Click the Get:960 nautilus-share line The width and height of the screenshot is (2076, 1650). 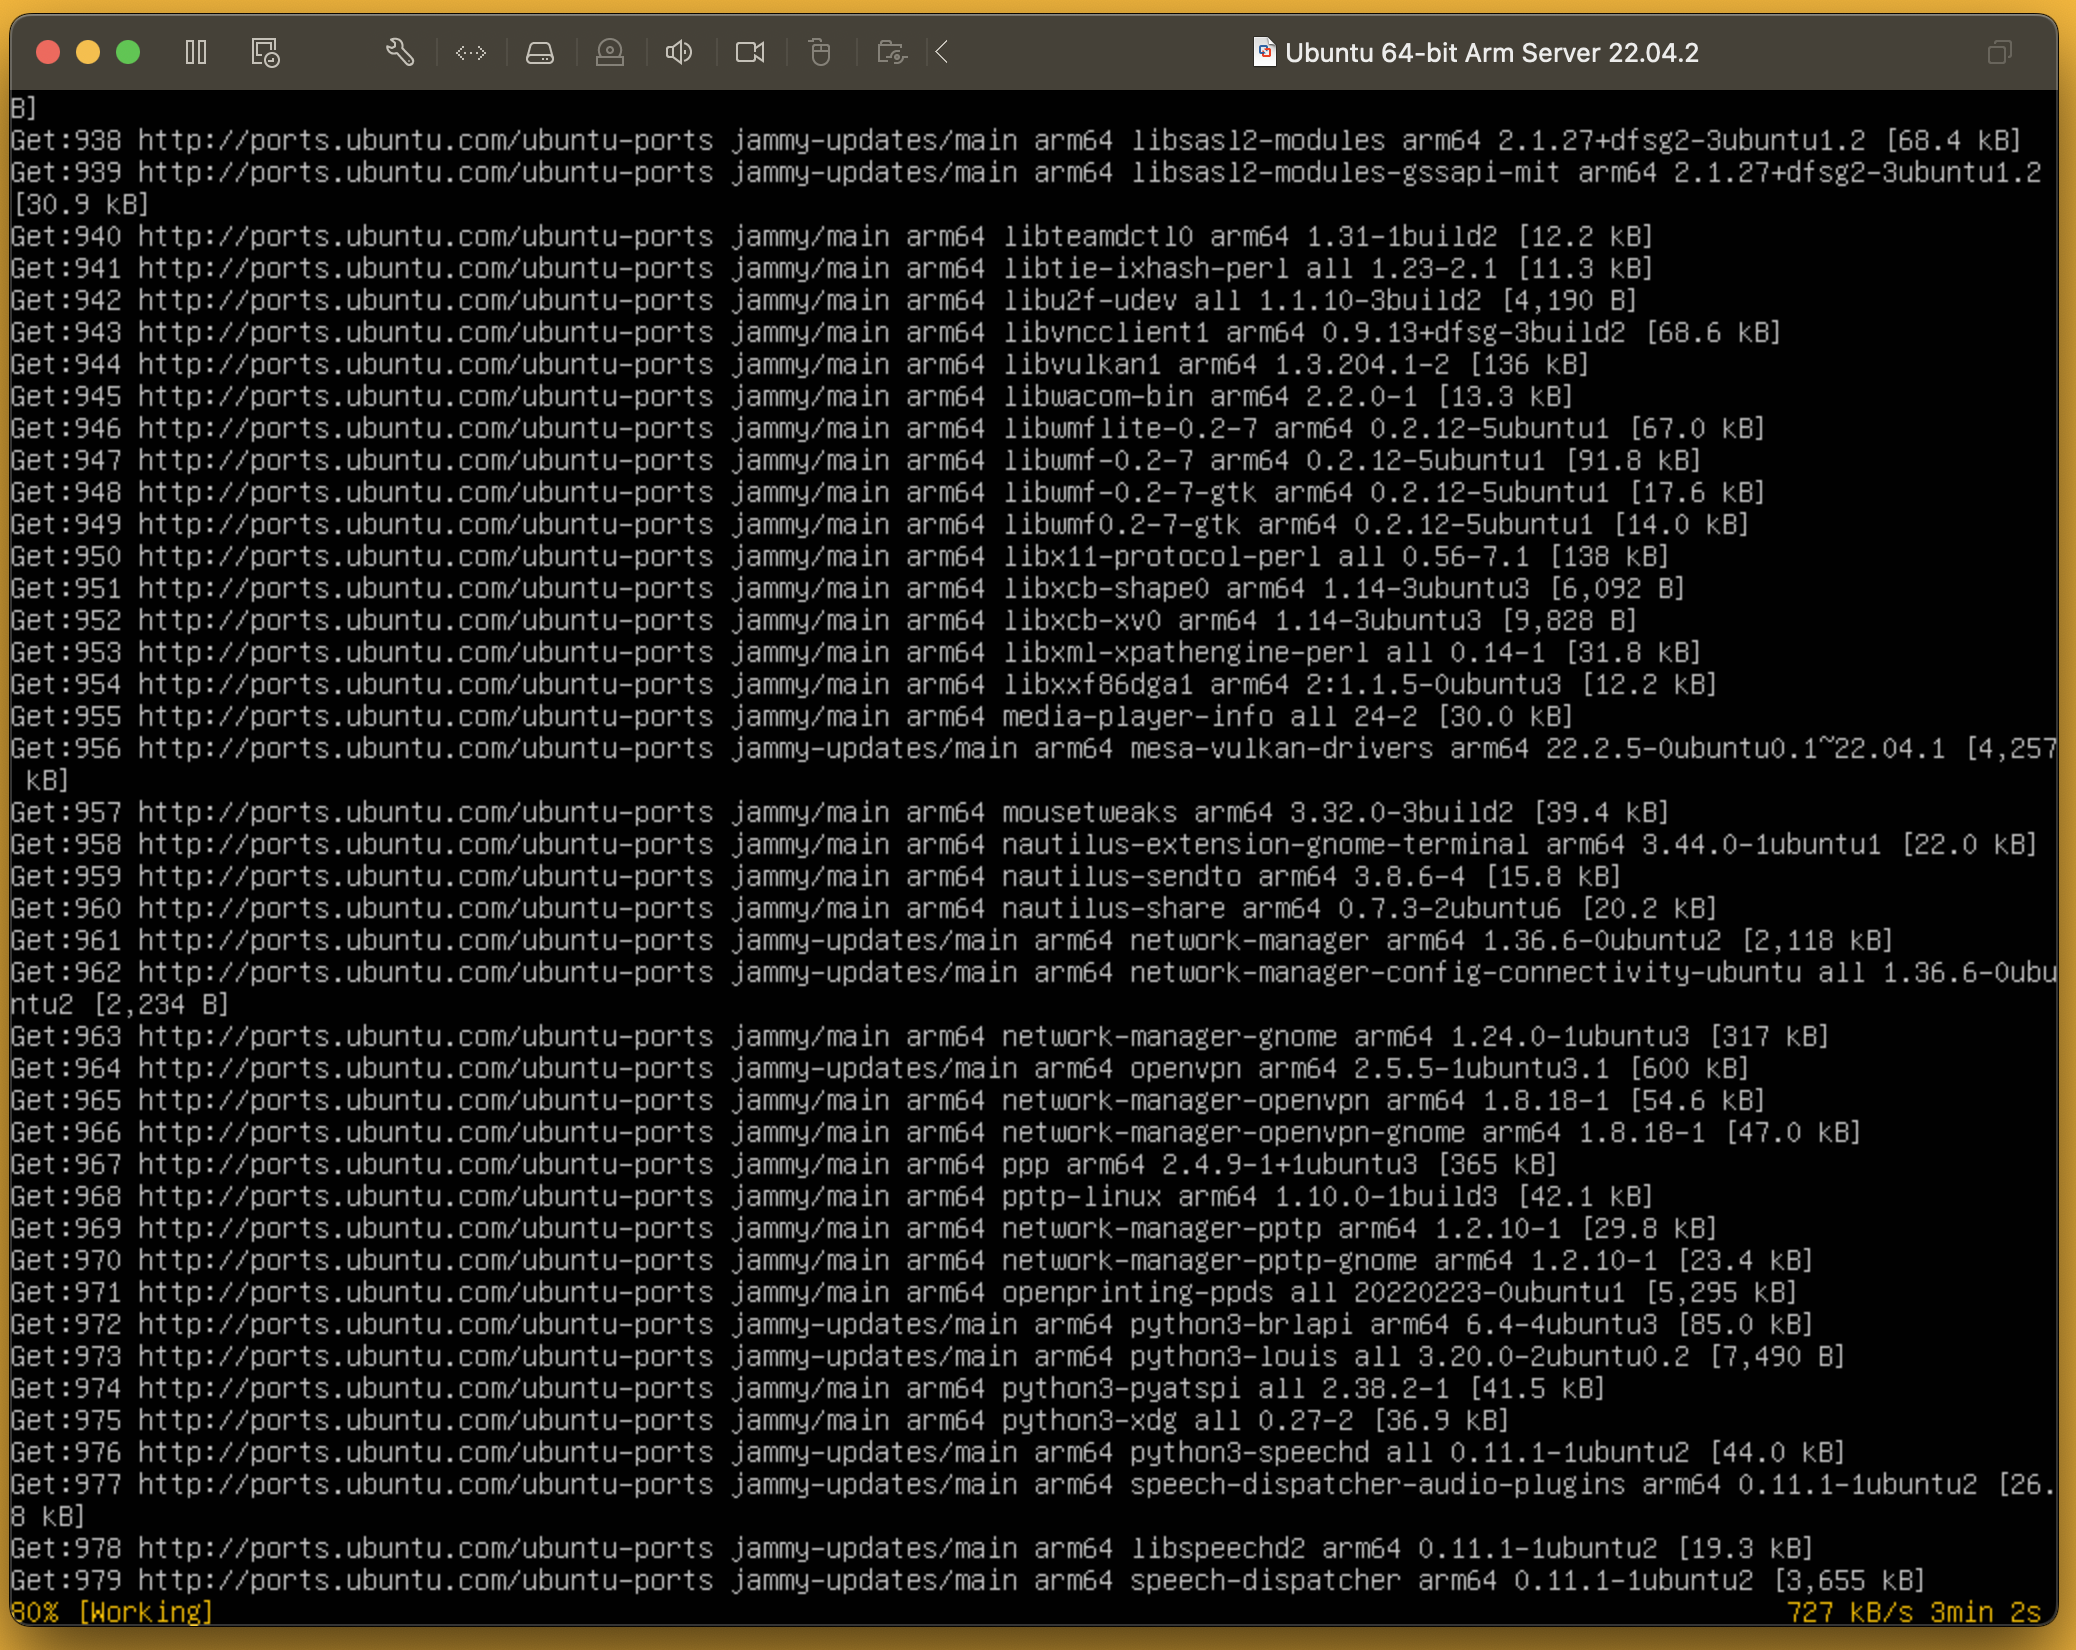click(864, 908)
